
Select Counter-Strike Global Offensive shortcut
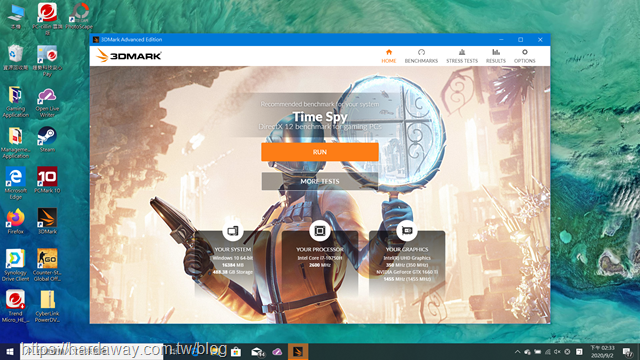(x=47, y=265)
